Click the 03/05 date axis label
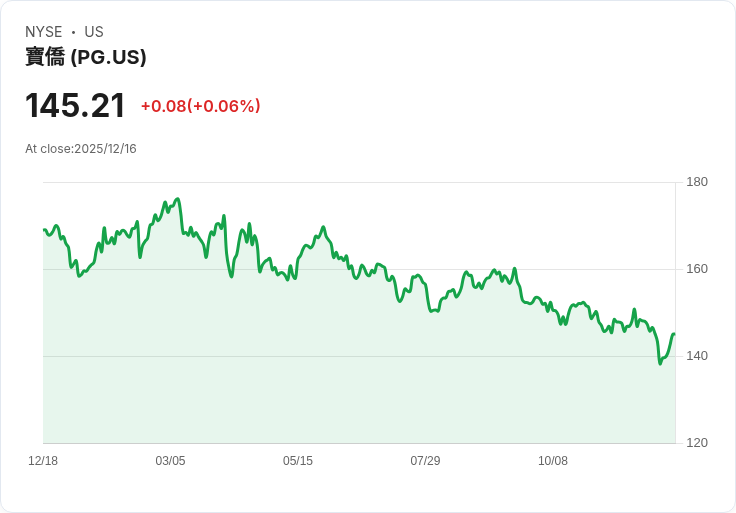This screenshot has width=736, height=513. (x=170, y=461)
